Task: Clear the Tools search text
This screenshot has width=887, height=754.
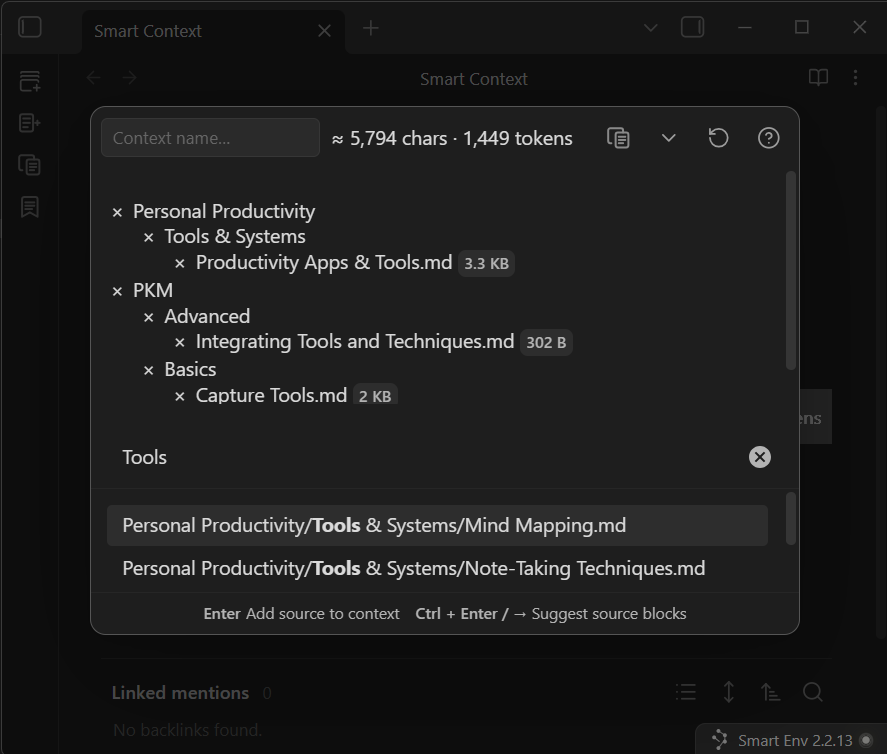Action: (760, 457)
